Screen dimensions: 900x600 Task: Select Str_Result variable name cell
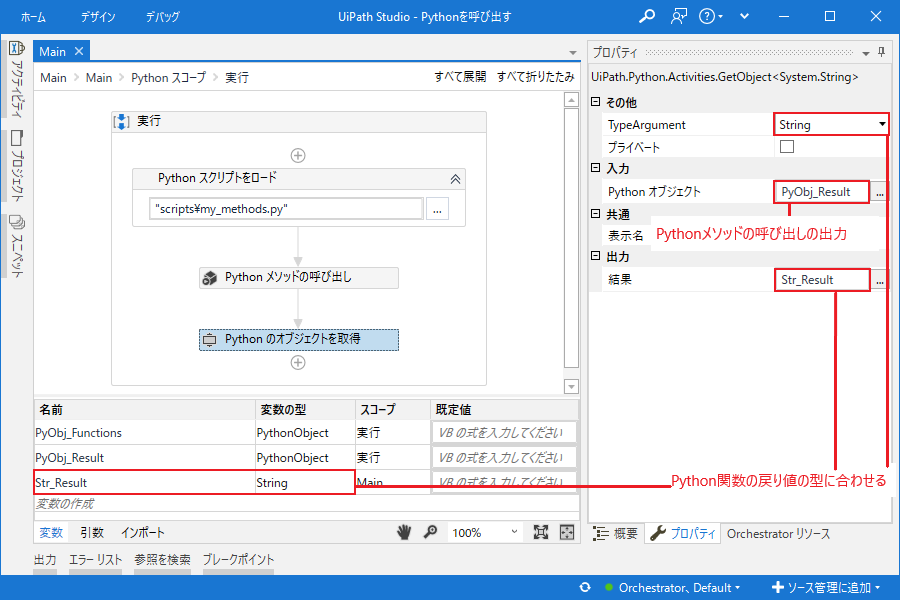pos(145,482)
